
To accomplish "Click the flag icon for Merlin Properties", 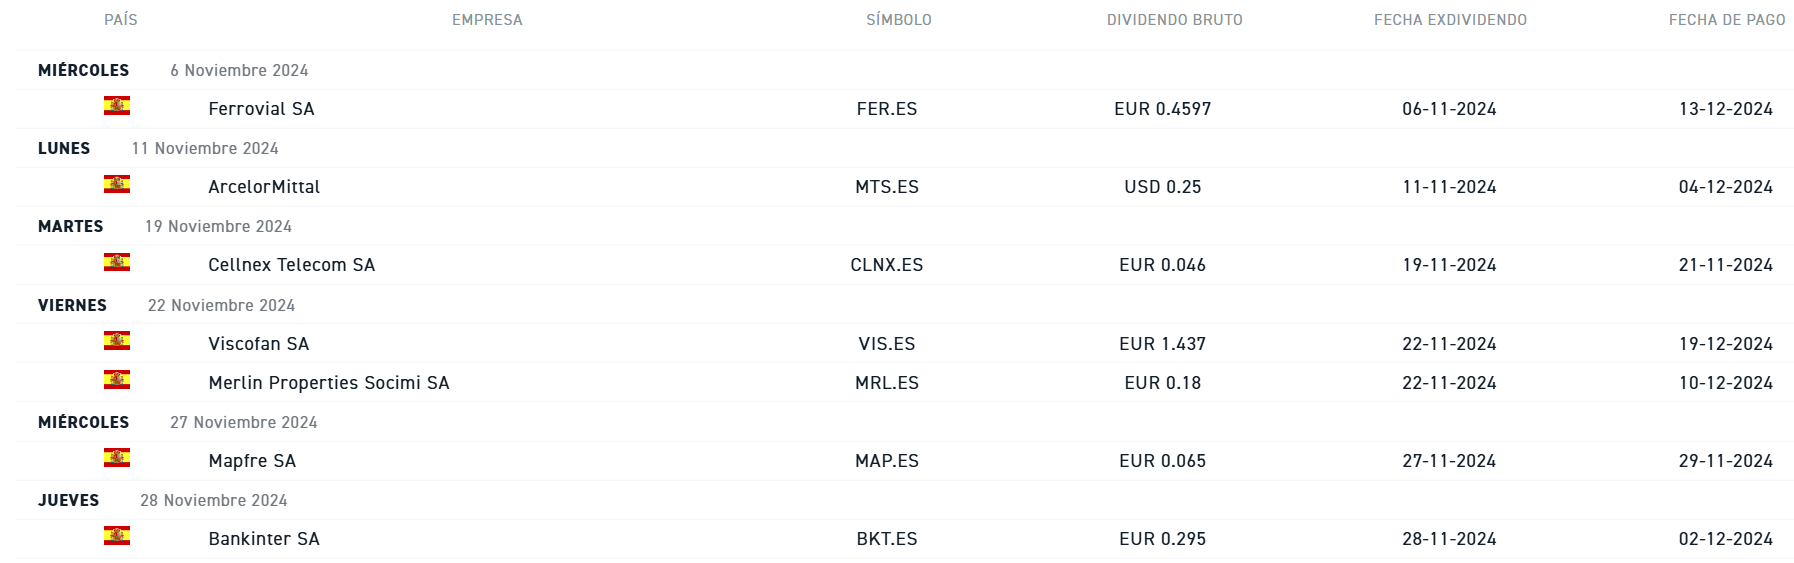I will pos(117,380).
